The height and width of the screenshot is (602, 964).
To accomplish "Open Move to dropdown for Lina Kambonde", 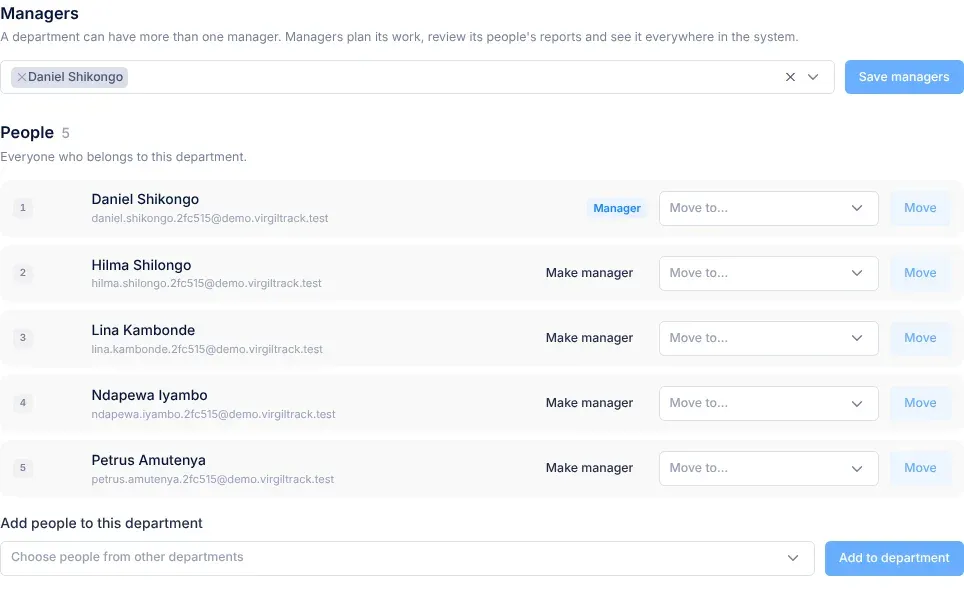I will pos(768,338).
